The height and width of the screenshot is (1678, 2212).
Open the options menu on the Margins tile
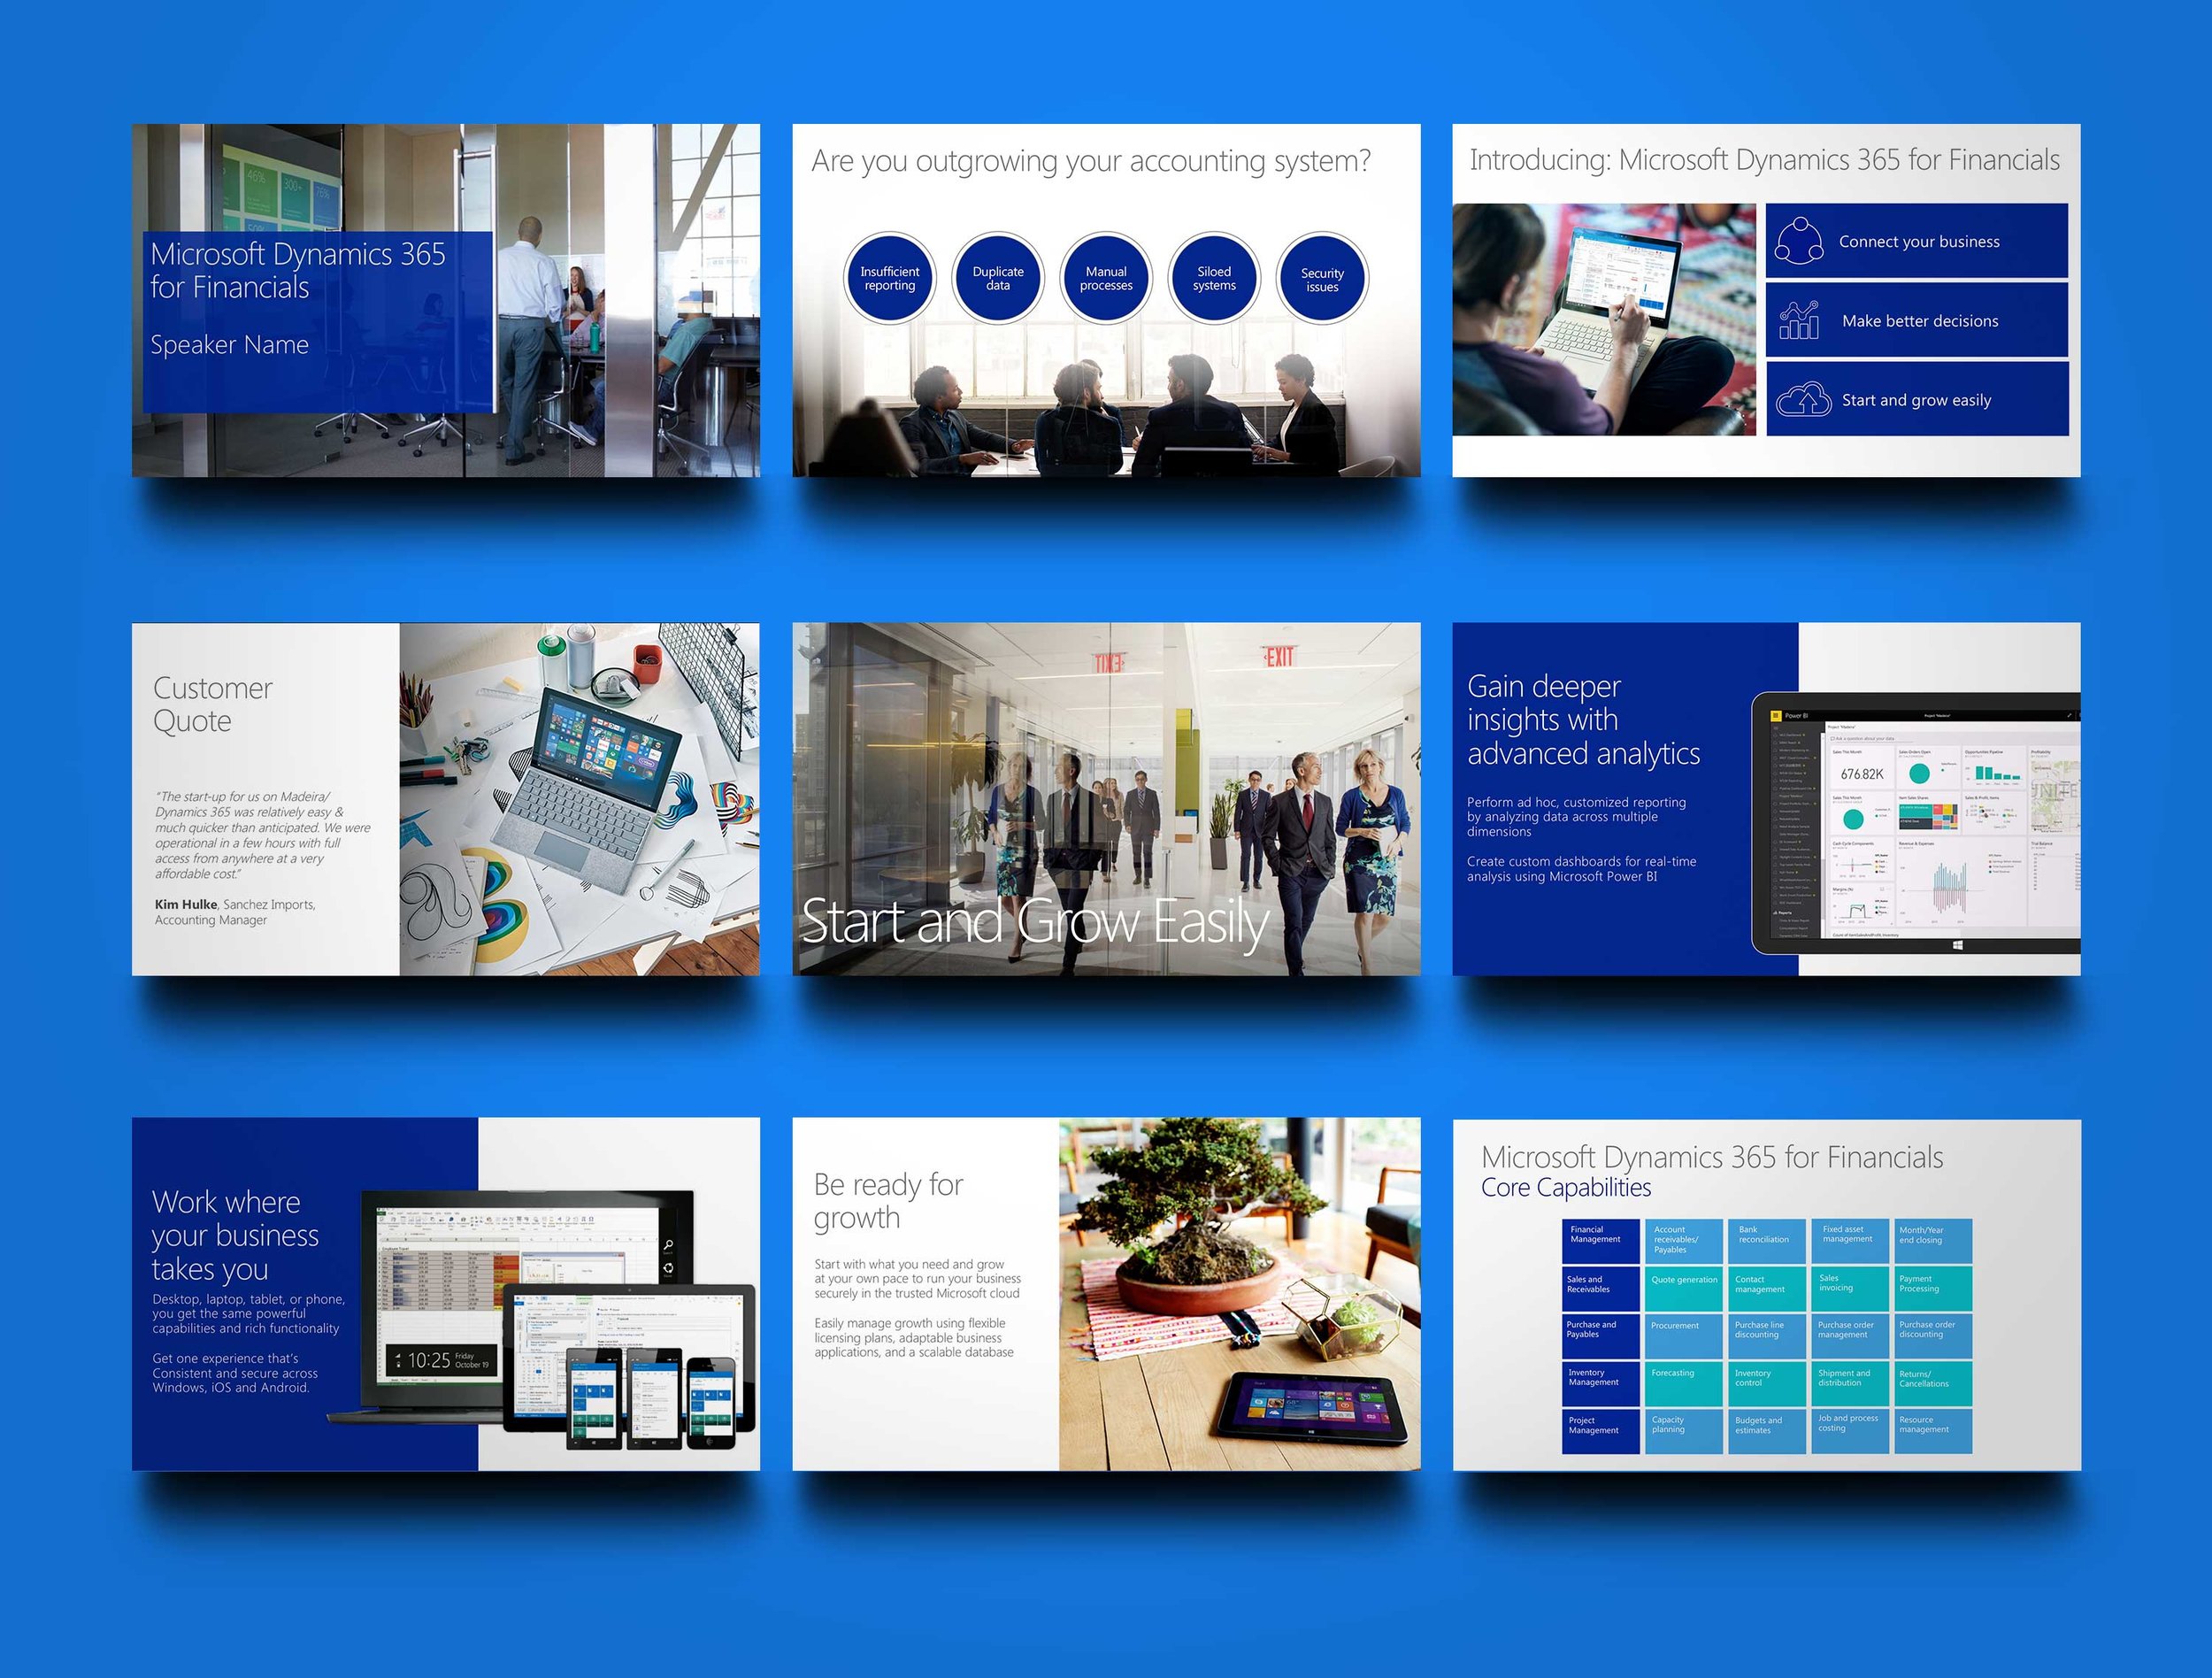pos(1883,890)
